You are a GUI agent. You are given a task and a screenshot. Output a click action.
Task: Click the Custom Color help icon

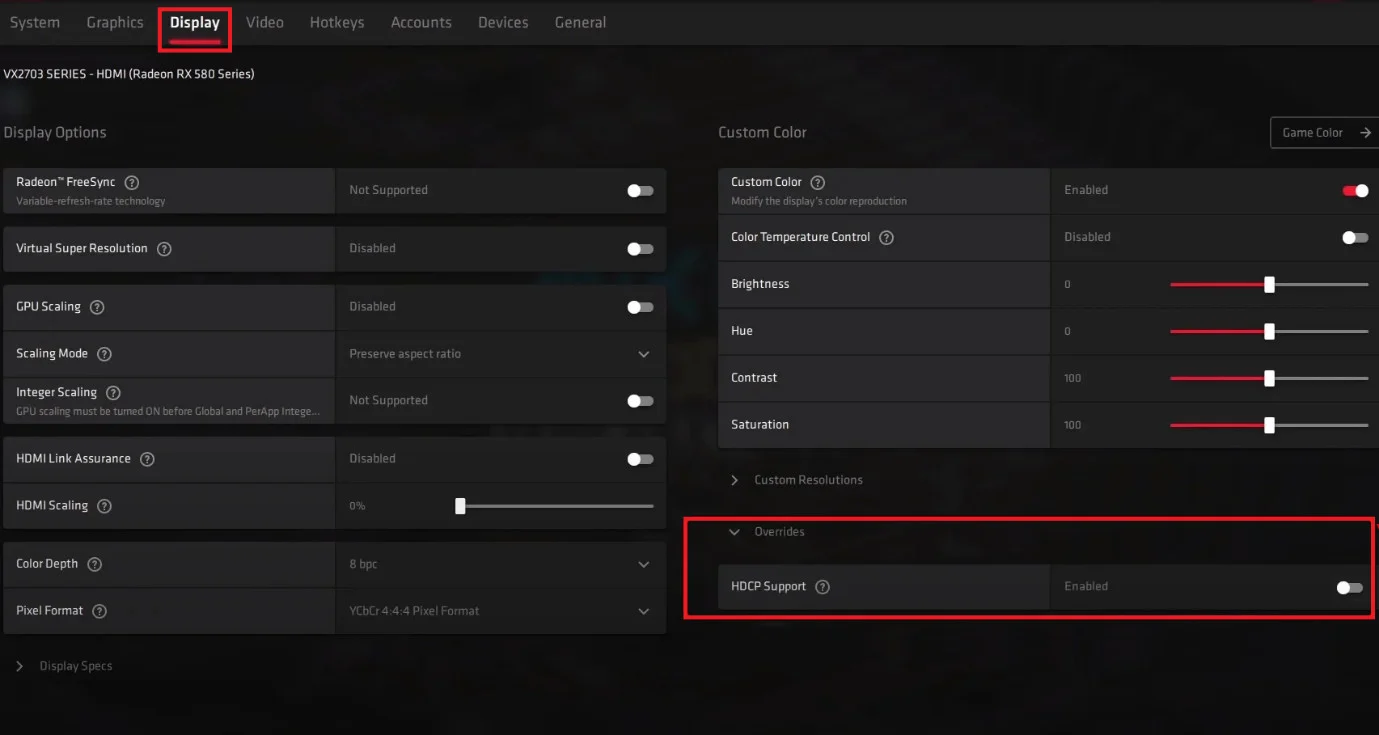817,183
